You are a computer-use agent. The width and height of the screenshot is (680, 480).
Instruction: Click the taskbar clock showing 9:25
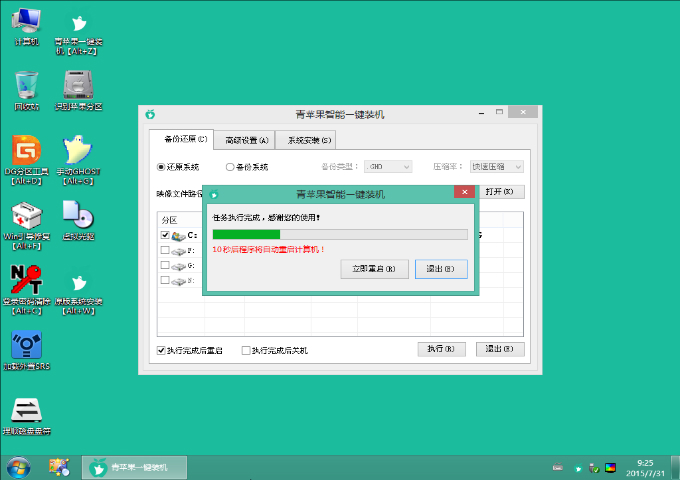(645, 468)
